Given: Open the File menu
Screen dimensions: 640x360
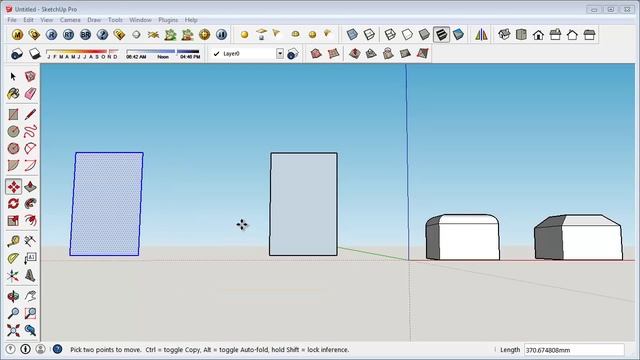Looking at the screenshot, I should [12, 20].
